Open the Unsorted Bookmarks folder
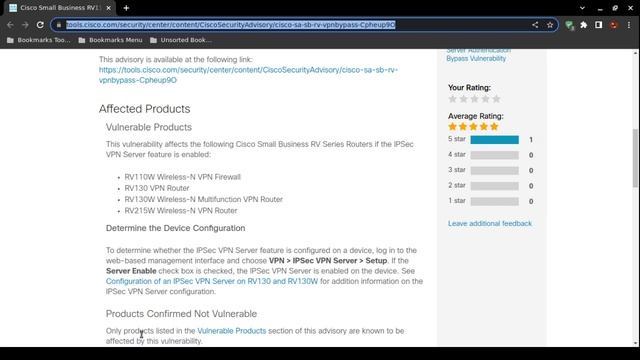The height and width of the screenshot is (360, 640). coord(181,40)
